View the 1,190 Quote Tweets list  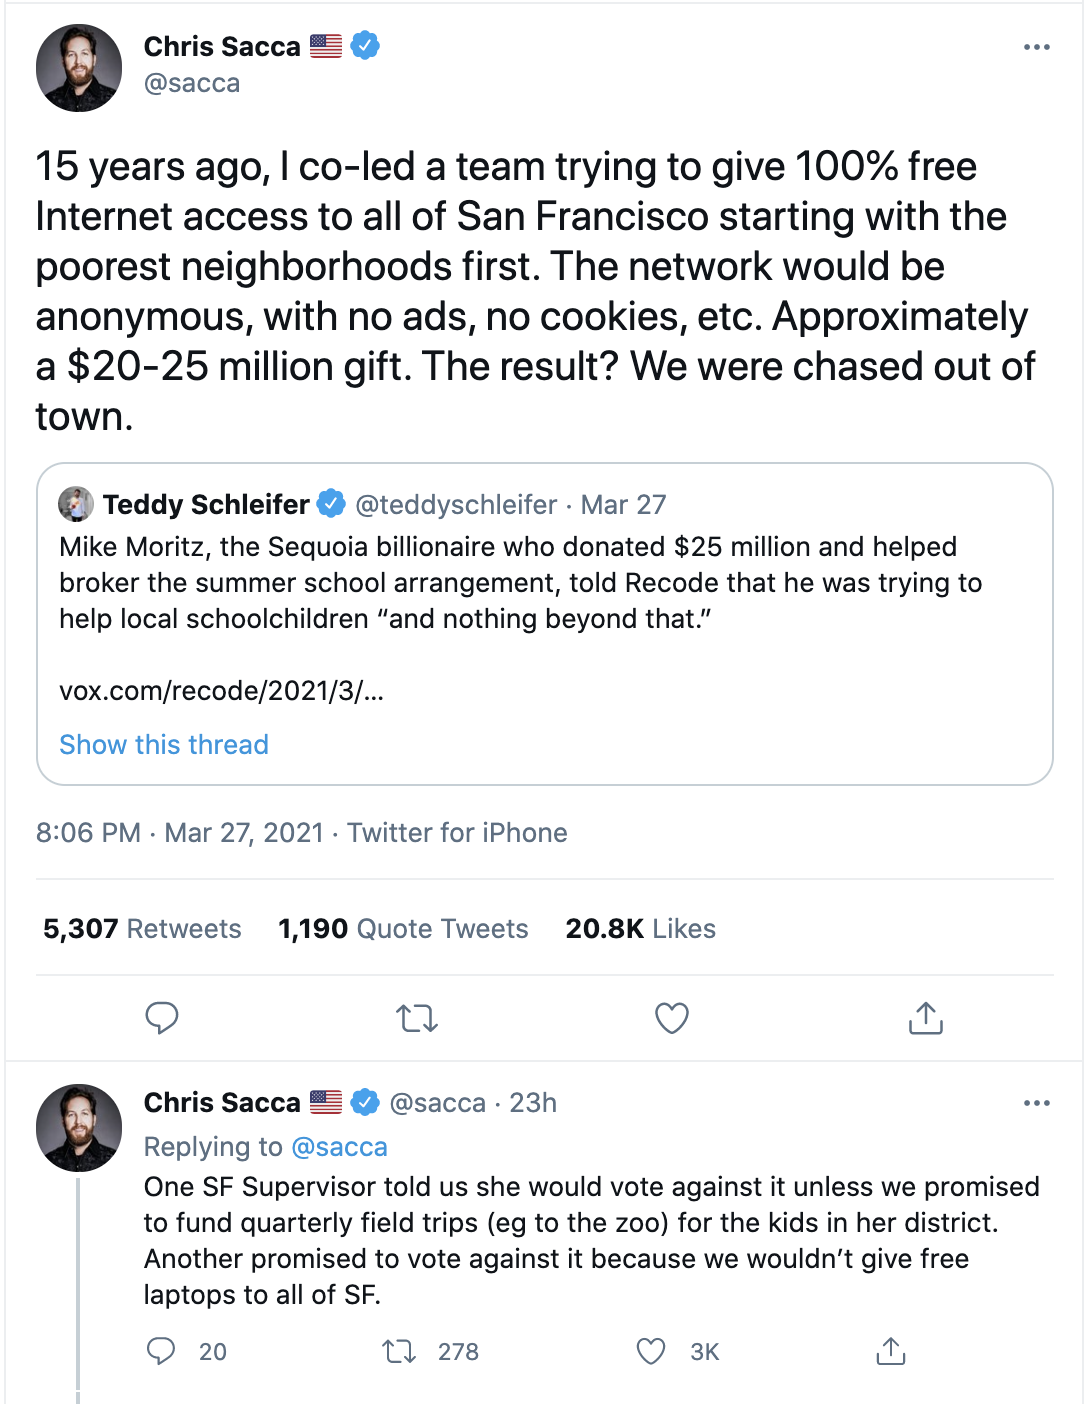point(403,929)
